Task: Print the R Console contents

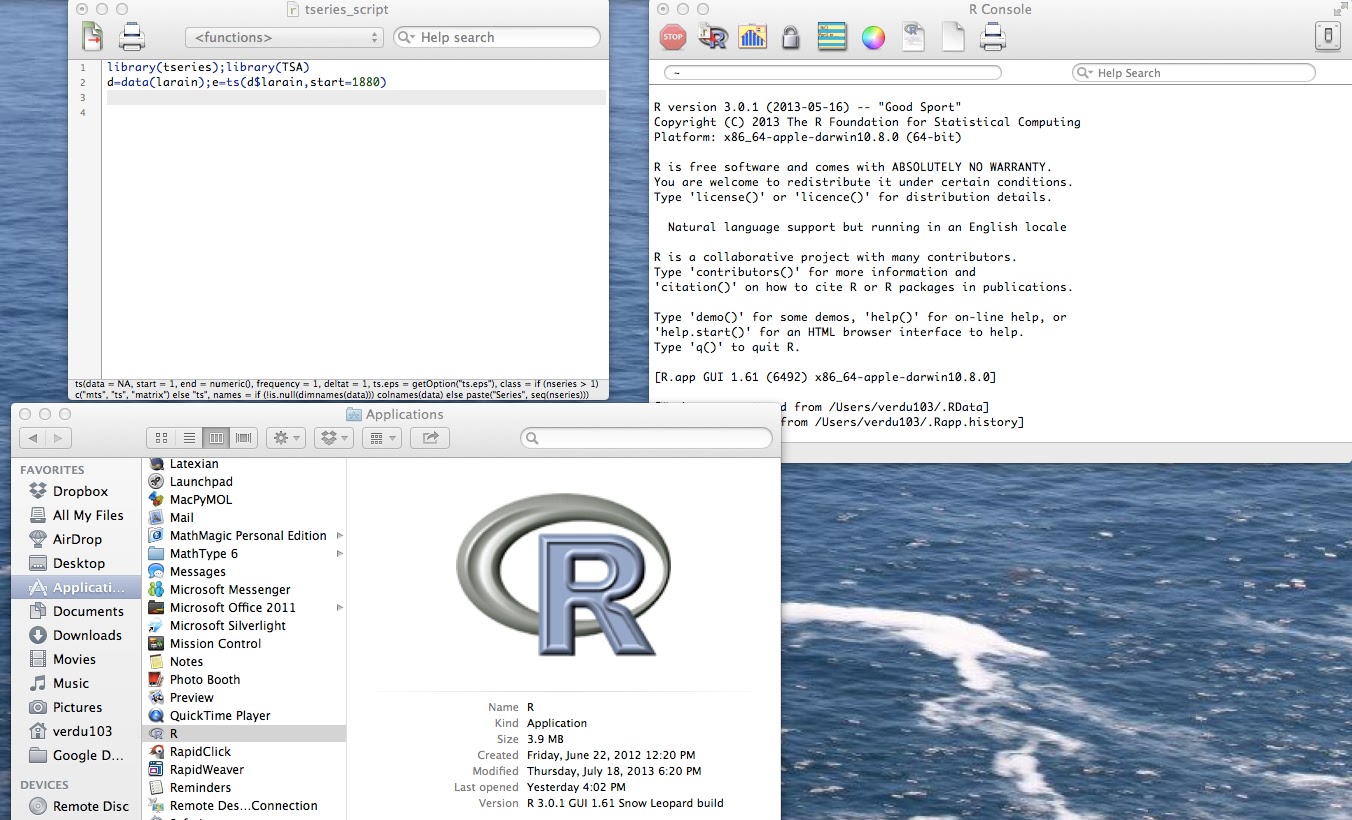Action: pos(992,38)
